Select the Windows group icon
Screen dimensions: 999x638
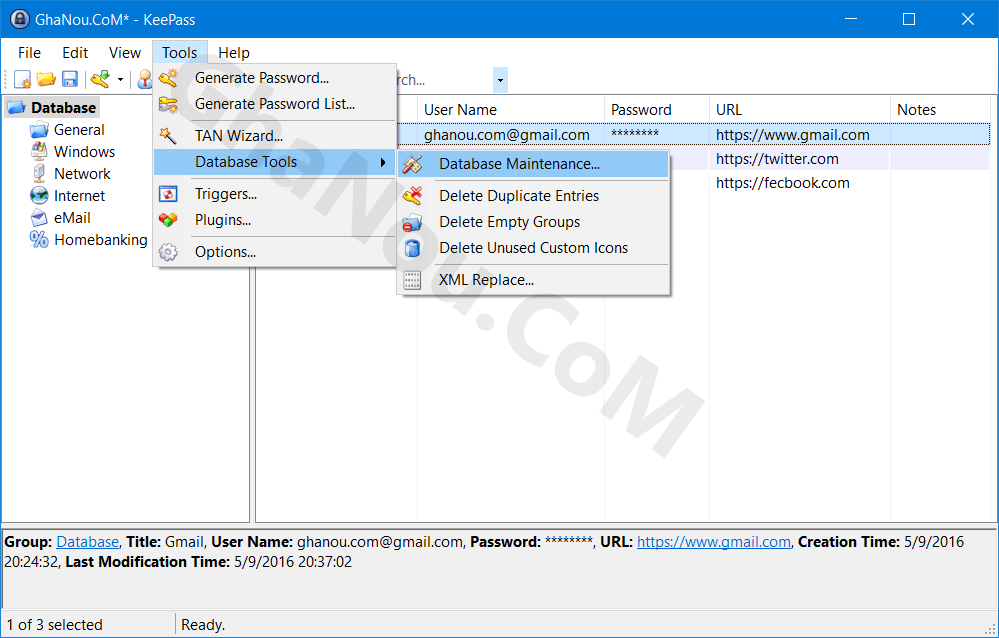[x=40, y=152]
